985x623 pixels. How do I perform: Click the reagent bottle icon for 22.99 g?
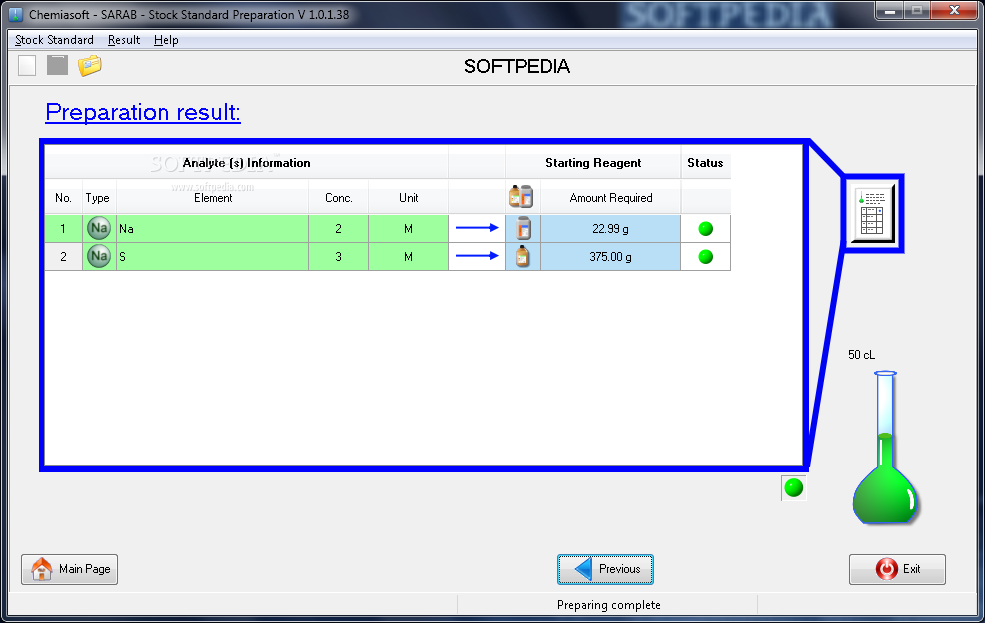(x=523, y=229)
